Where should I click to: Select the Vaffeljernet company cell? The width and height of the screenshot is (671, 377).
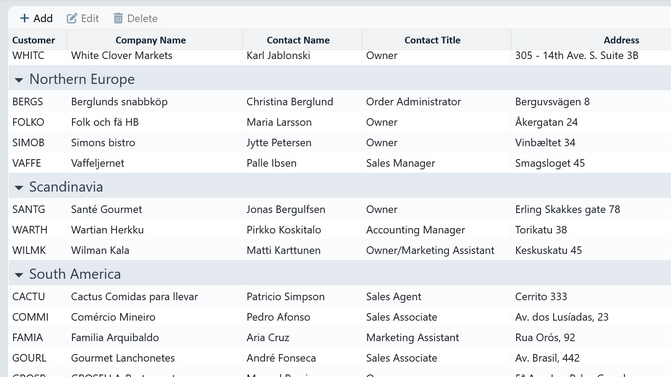[154, 163]
